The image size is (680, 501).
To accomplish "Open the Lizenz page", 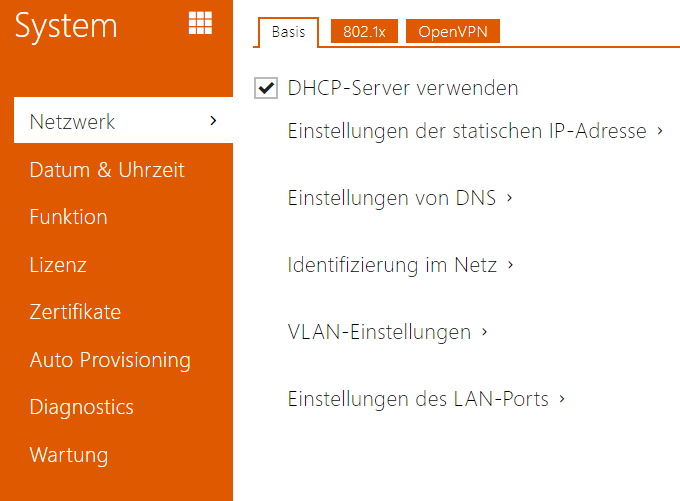I will click(58, 265).
